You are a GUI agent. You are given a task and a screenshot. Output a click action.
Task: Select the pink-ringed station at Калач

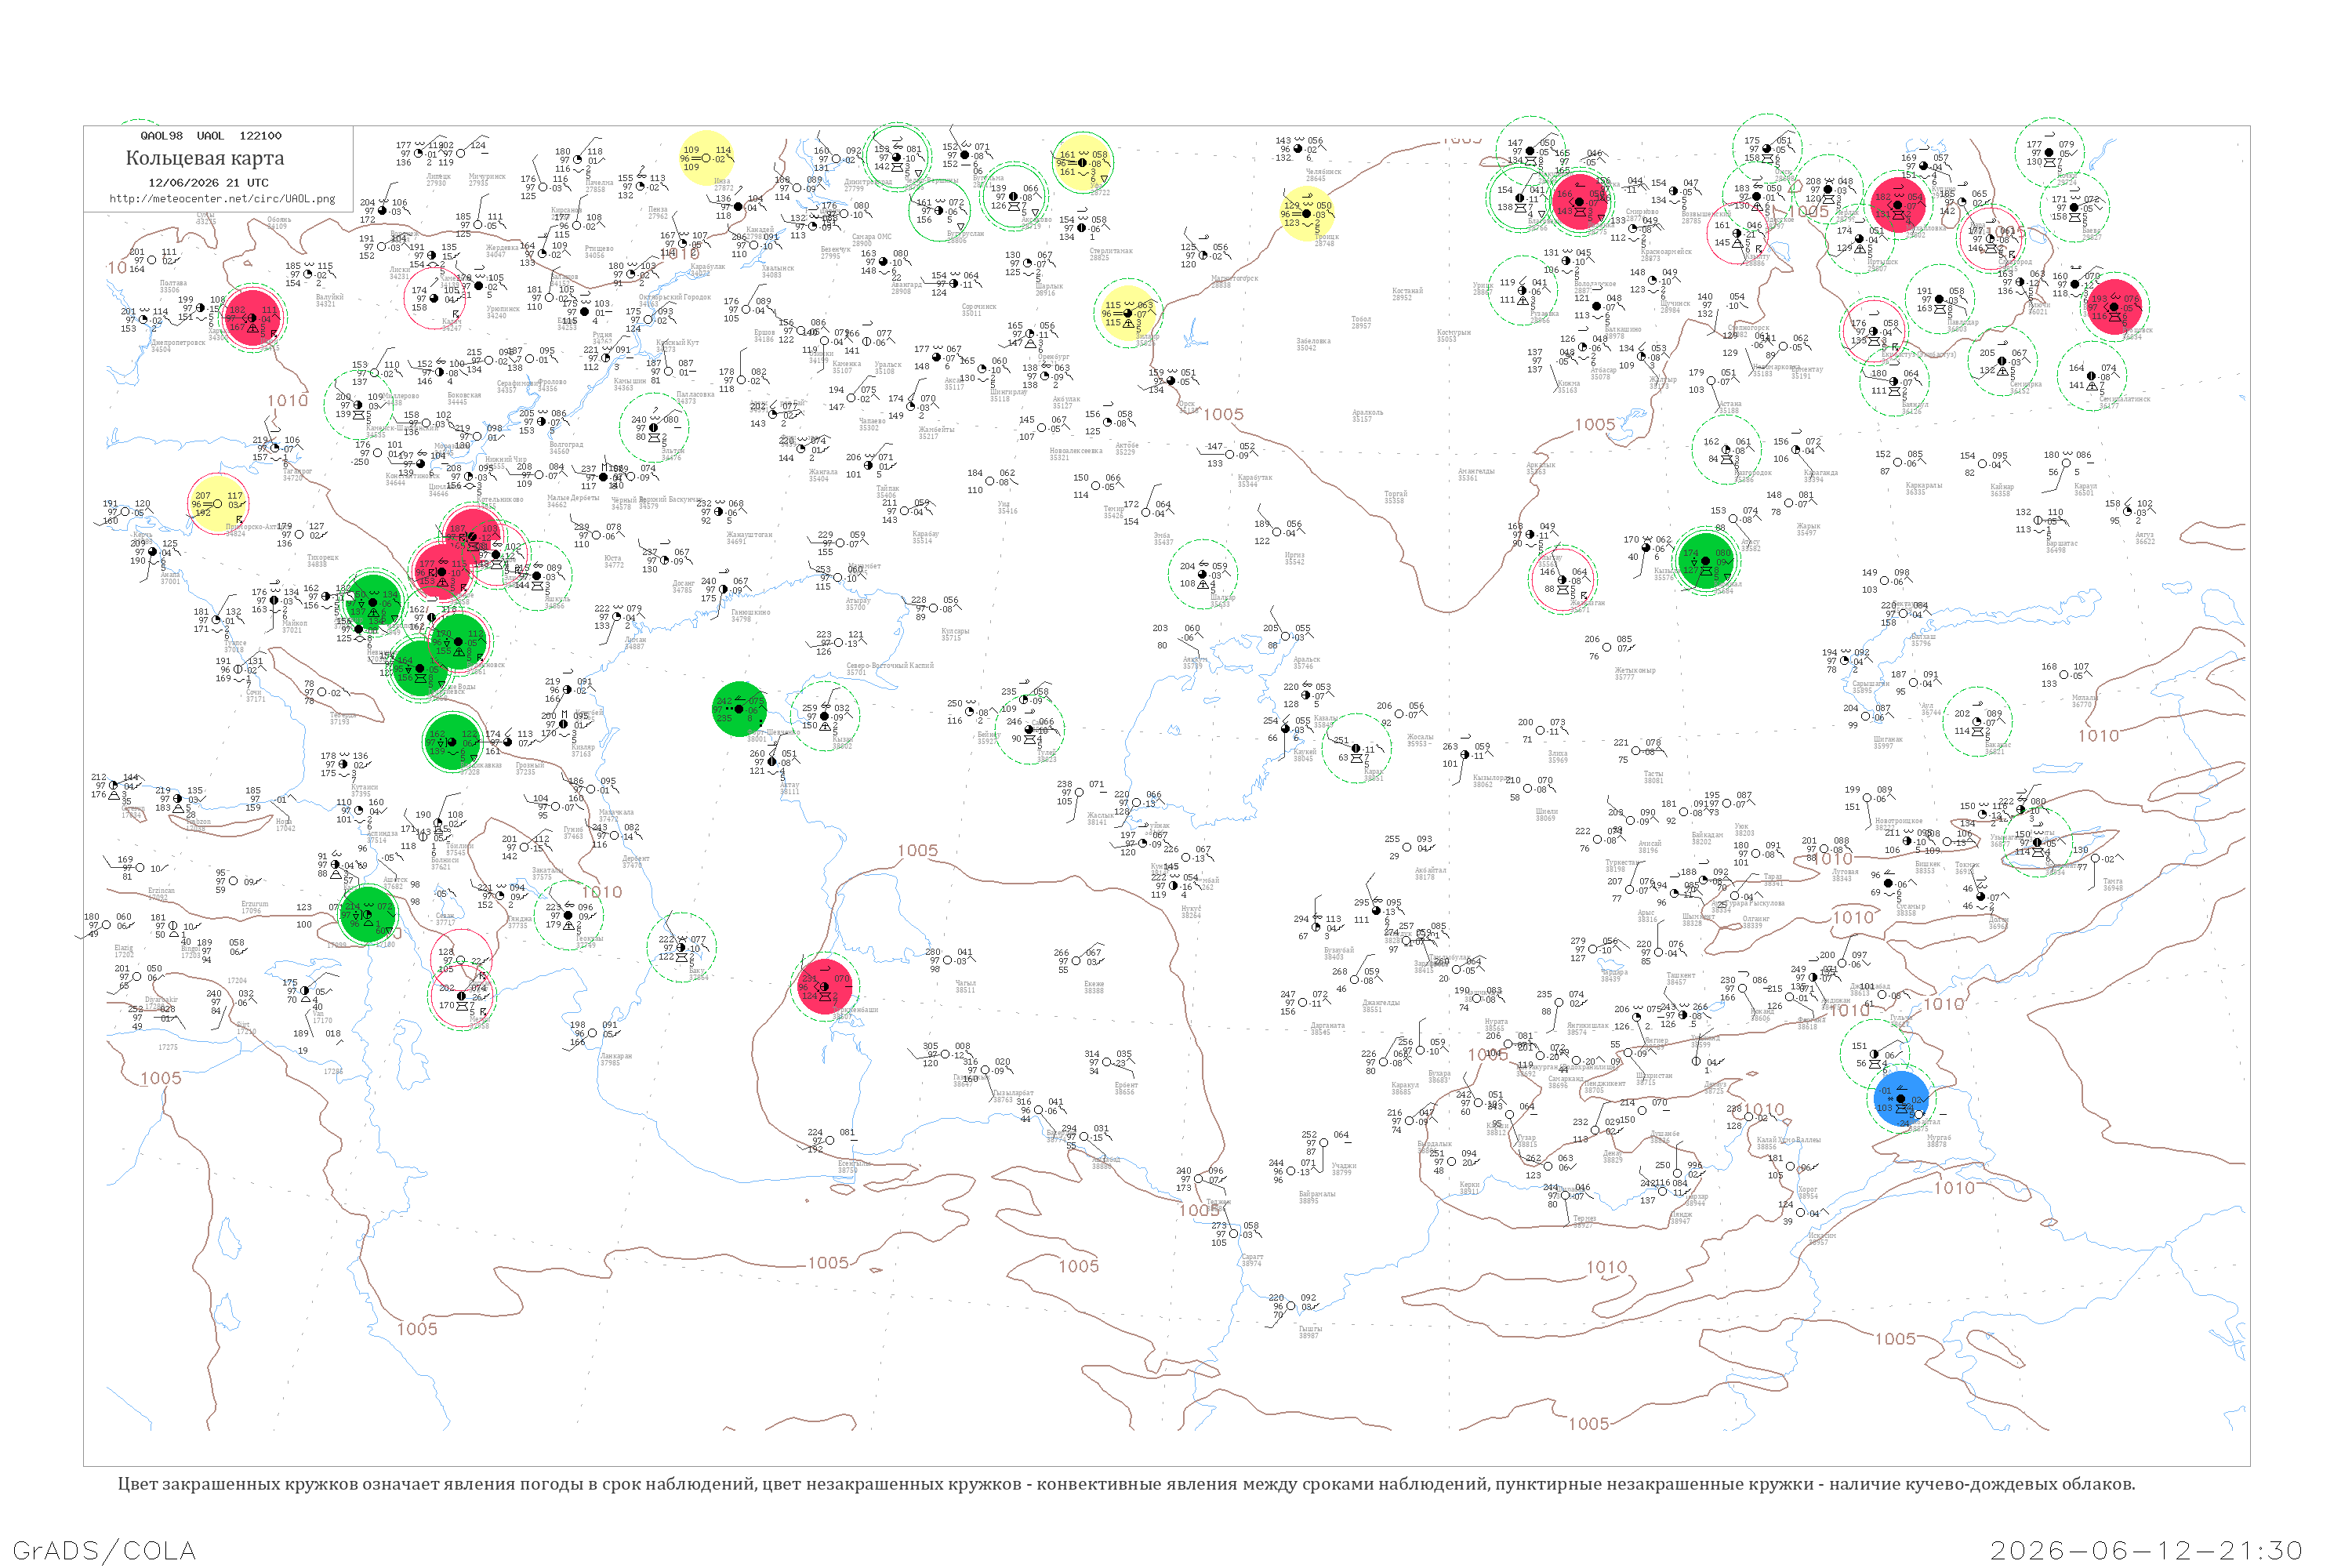click(x=434, y=297)
